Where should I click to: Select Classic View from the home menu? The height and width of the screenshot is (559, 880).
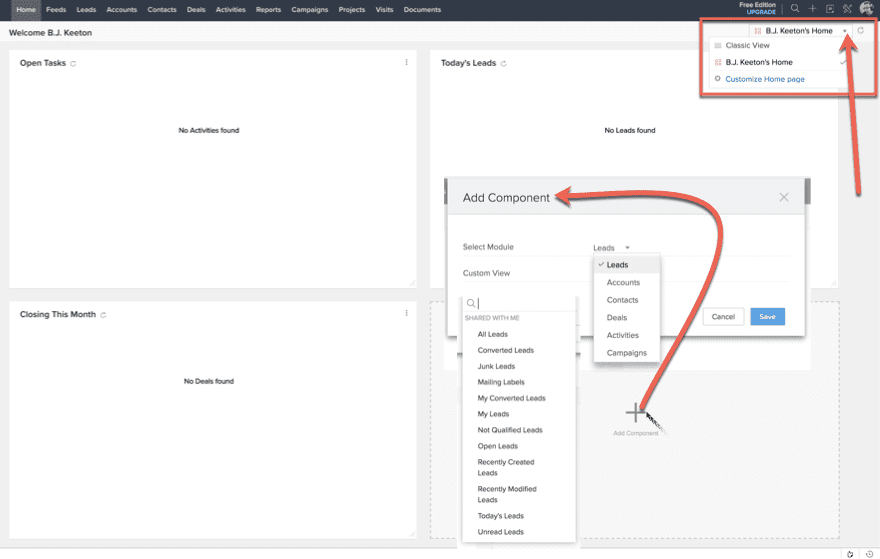click(747, 45)
